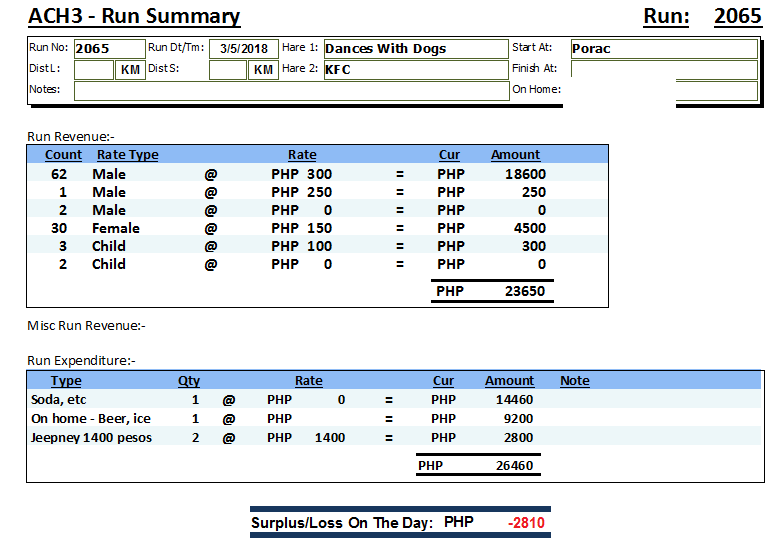Click the Type header in Run Expenditure table
Screen dimensions: 773x547
click(66, 381)
